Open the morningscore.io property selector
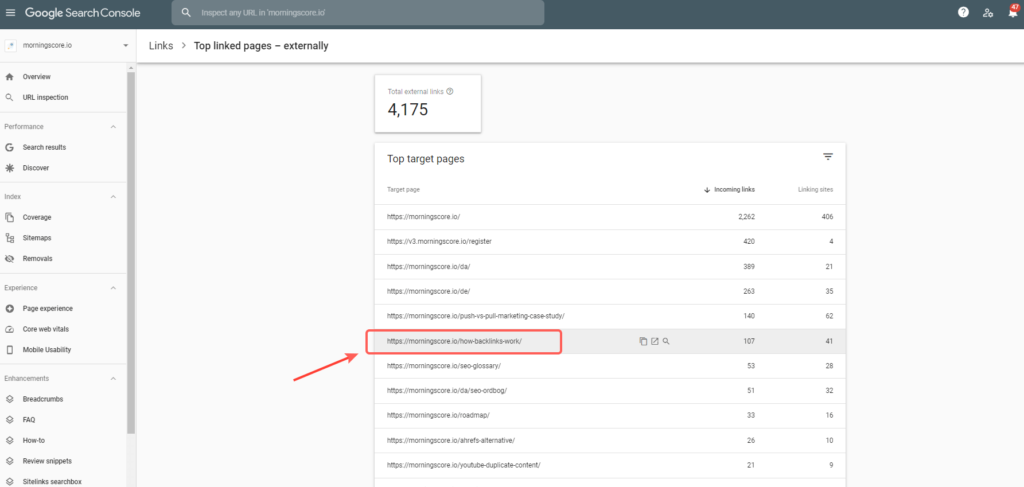This screenshot has height=487, width=1024. click(67, 46)
